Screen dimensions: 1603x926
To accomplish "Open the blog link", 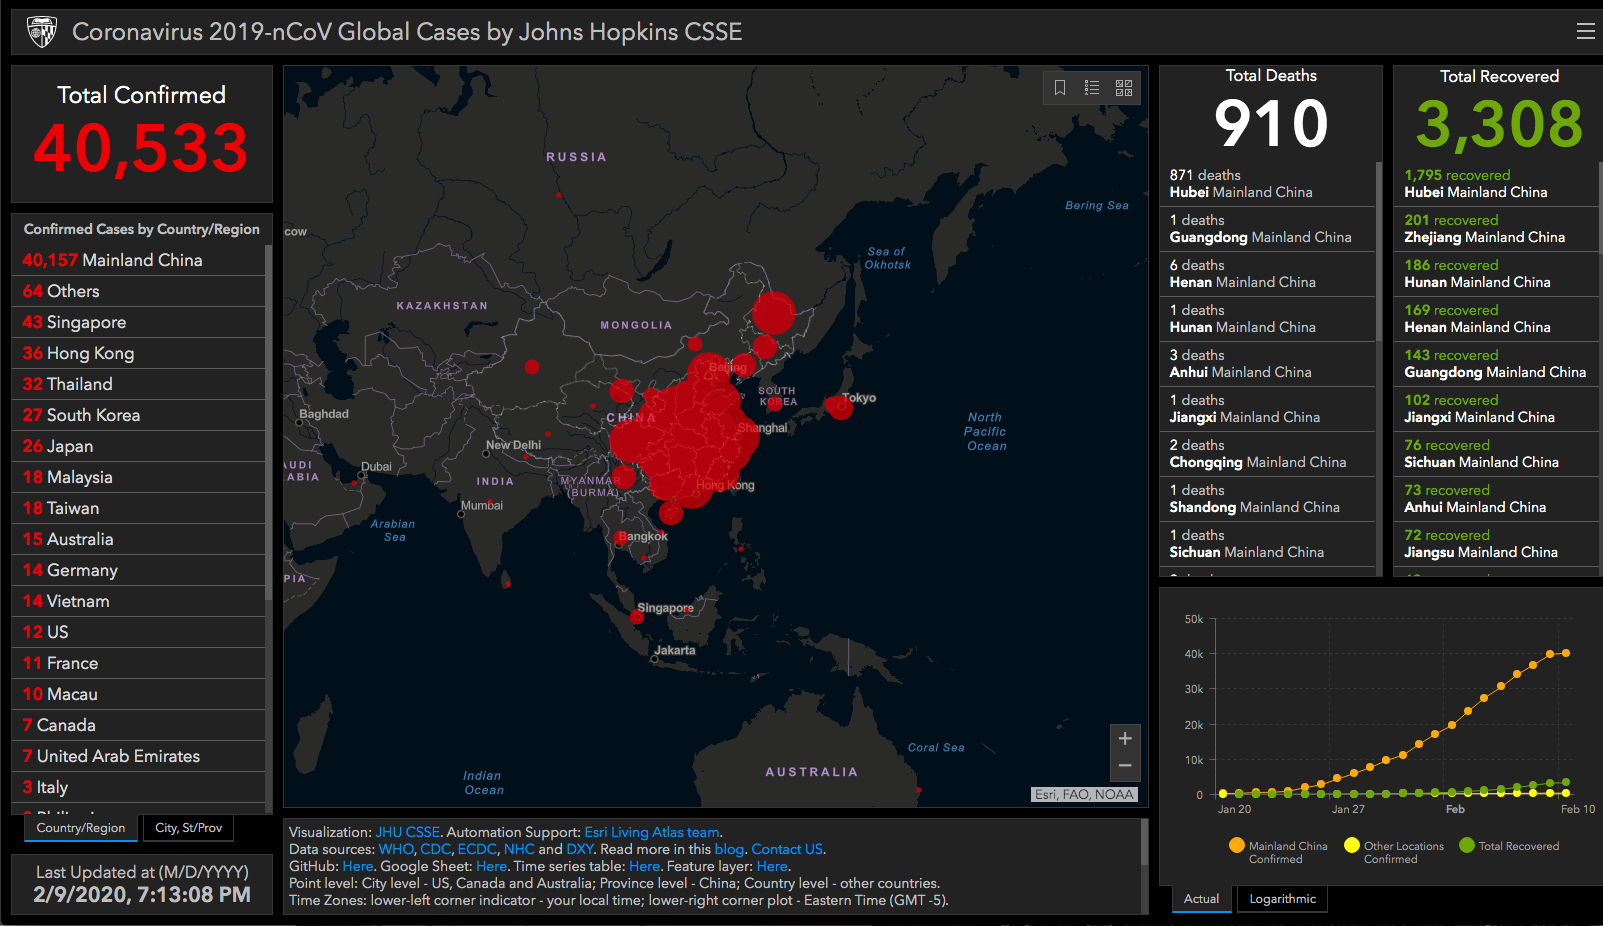I will (x=729, y=849).
